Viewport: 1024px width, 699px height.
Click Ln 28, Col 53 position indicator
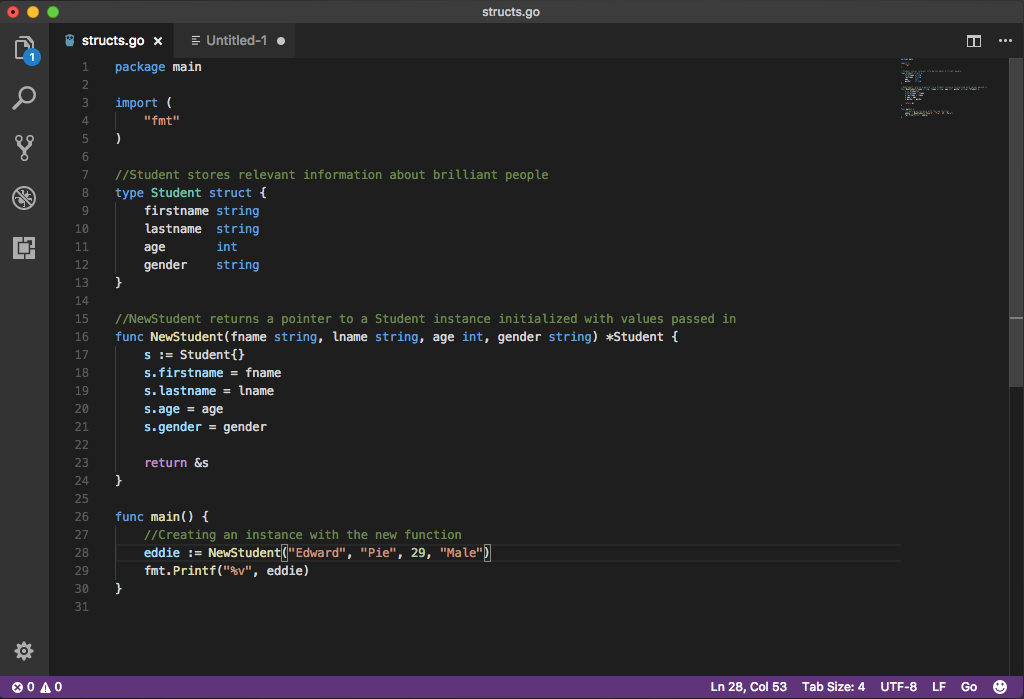(748, 687)
